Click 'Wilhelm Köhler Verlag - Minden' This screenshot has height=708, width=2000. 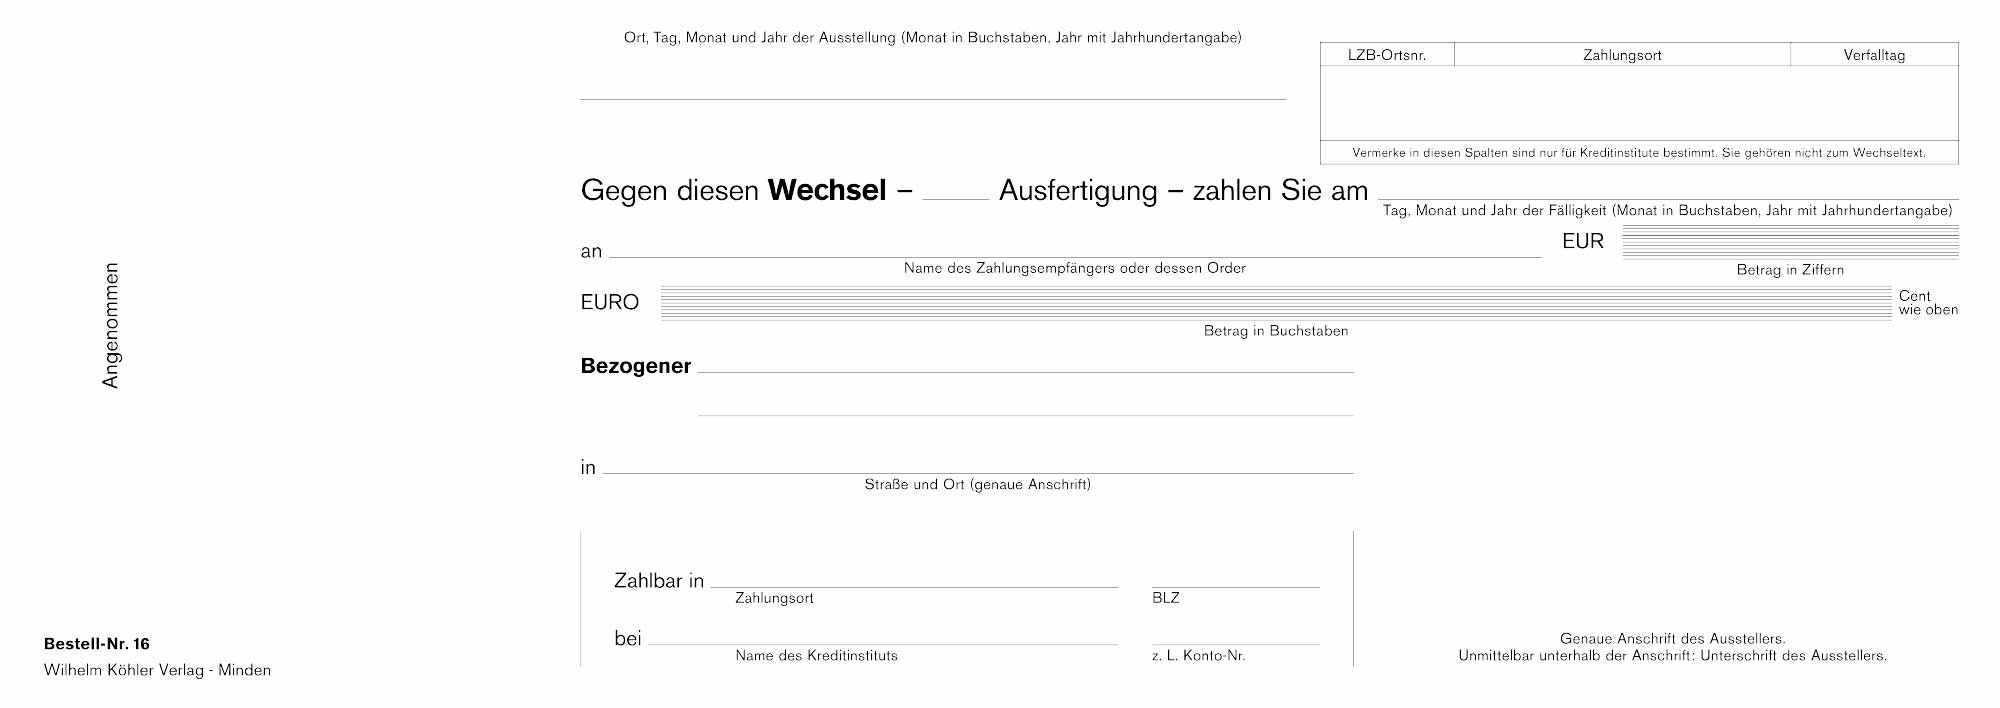pyautogui.click(x=157, y=670)
